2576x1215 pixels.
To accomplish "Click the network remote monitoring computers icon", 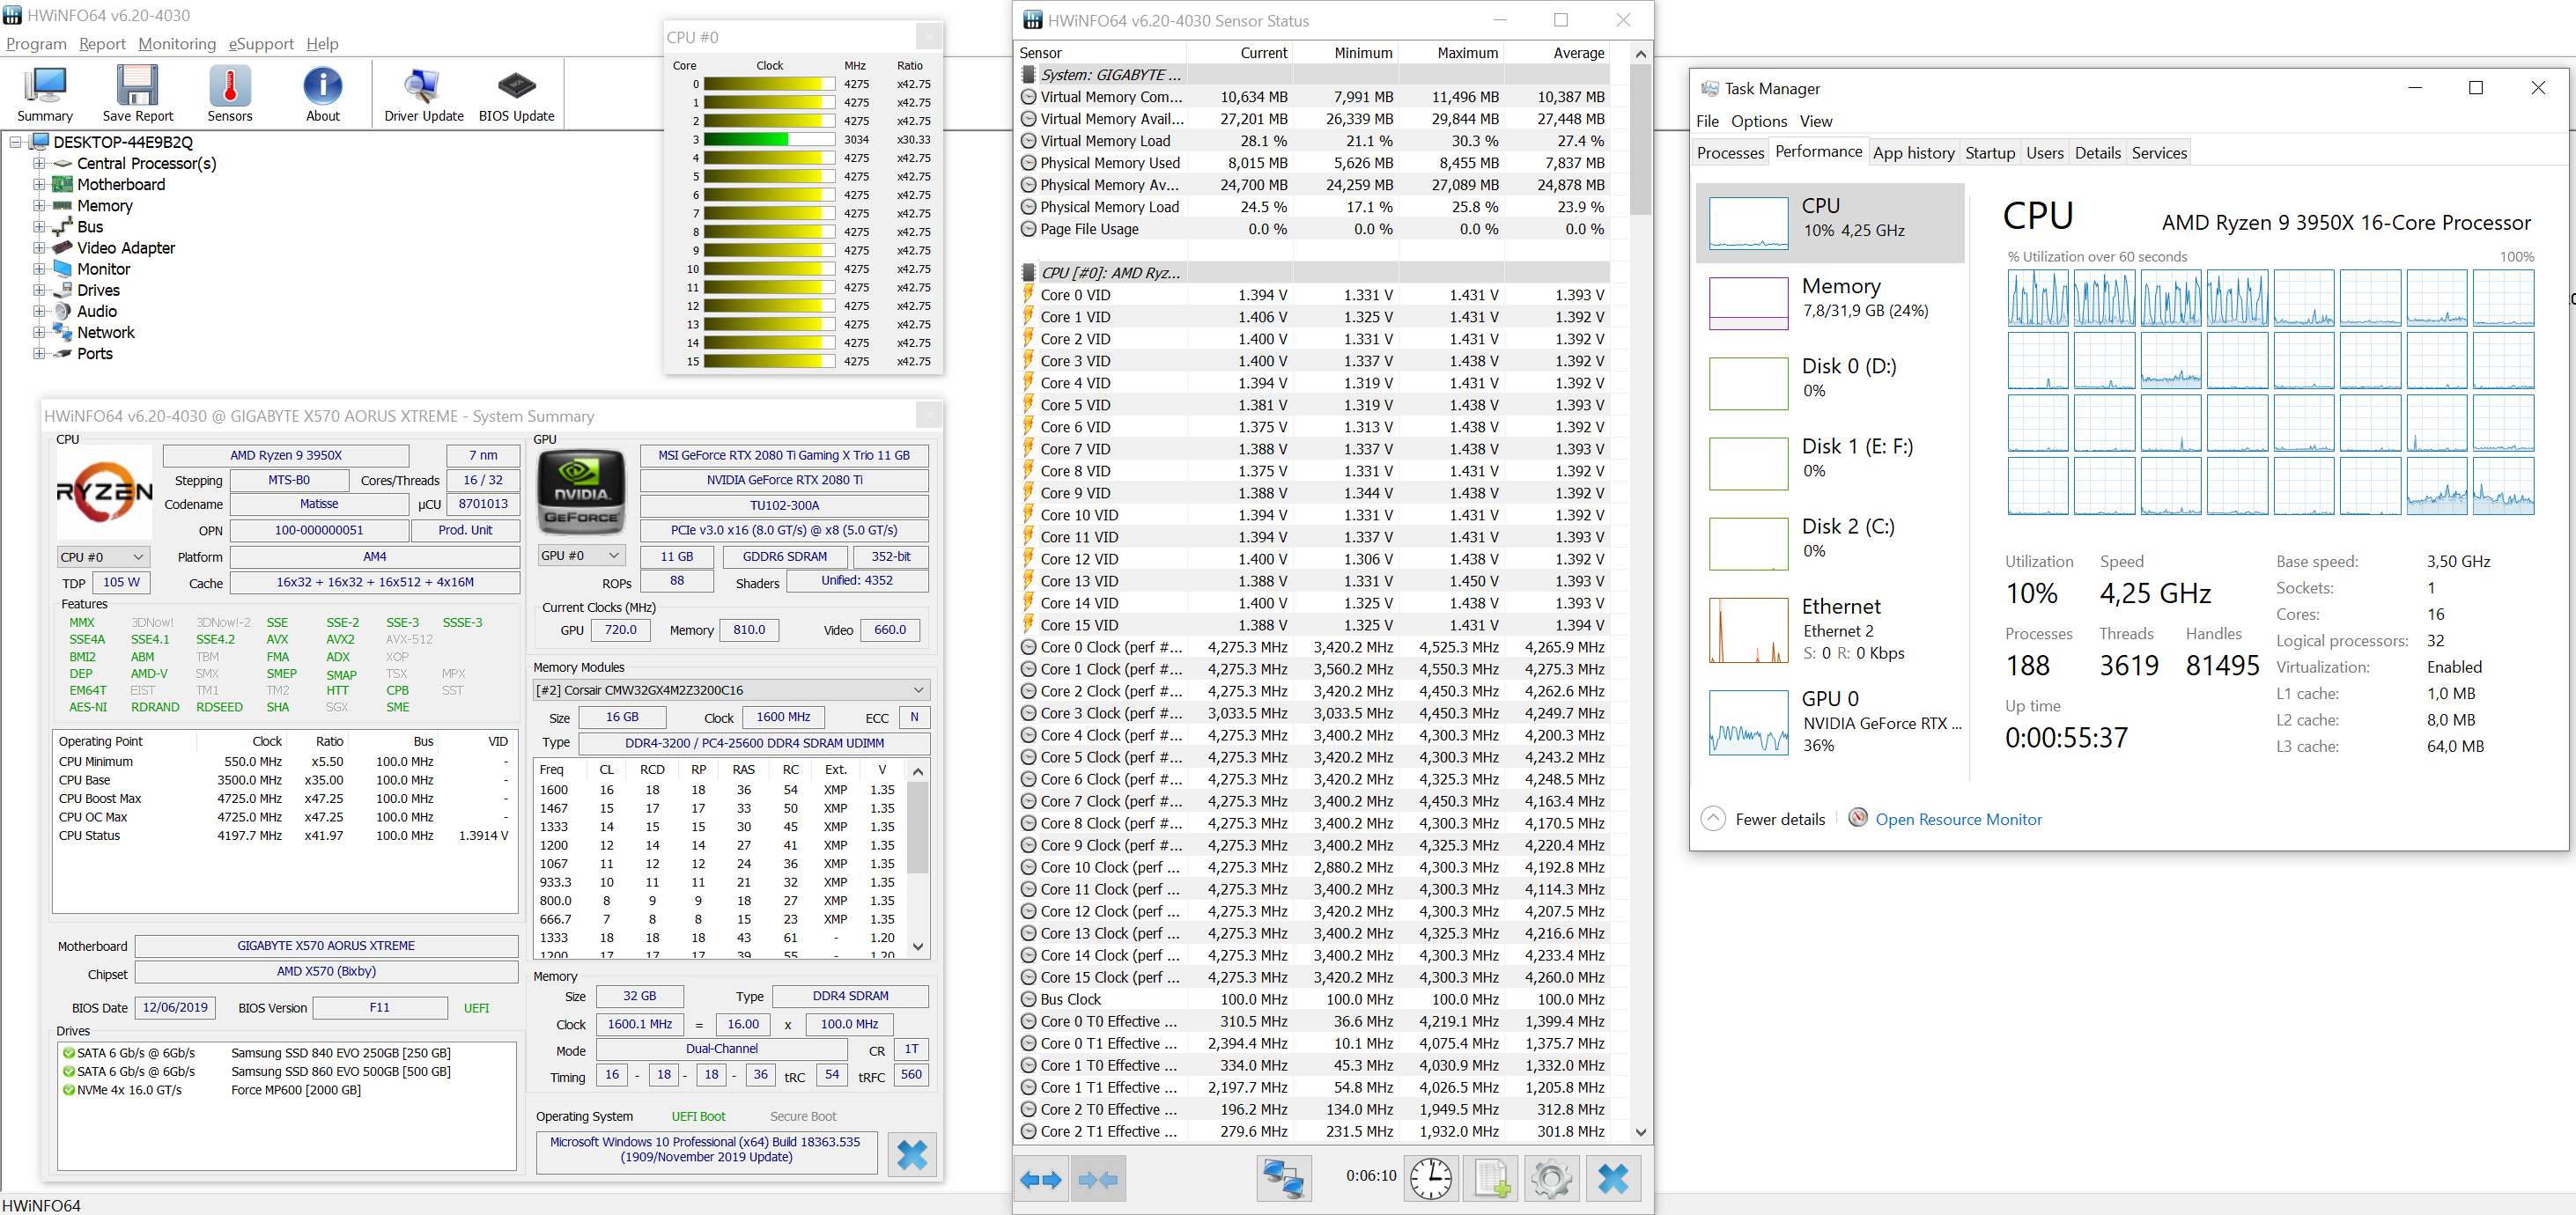I will (x=1283, y=1178).
